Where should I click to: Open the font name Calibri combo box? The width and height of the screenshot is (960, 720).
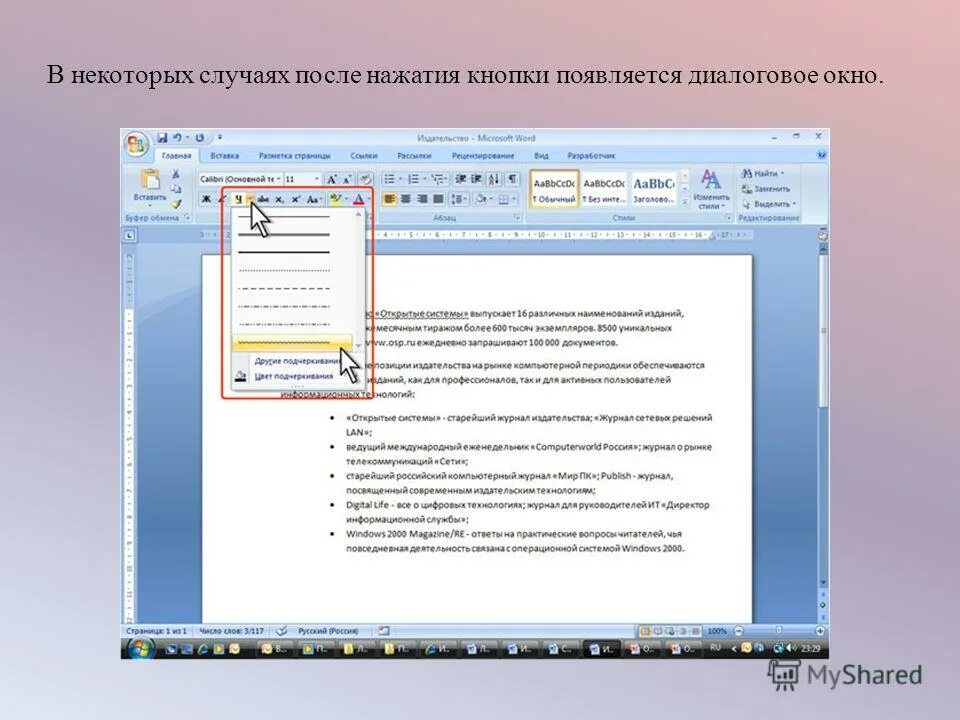click(x=240, y=179)
